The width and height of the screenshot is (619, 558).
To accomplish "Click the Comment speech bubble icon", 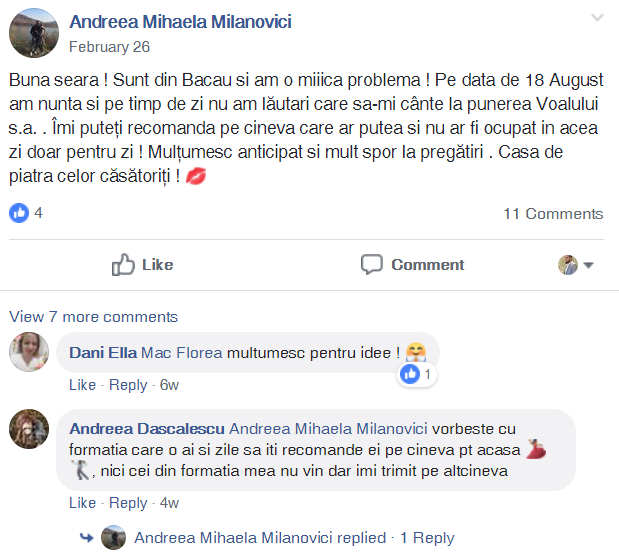I will click(372, 265).
